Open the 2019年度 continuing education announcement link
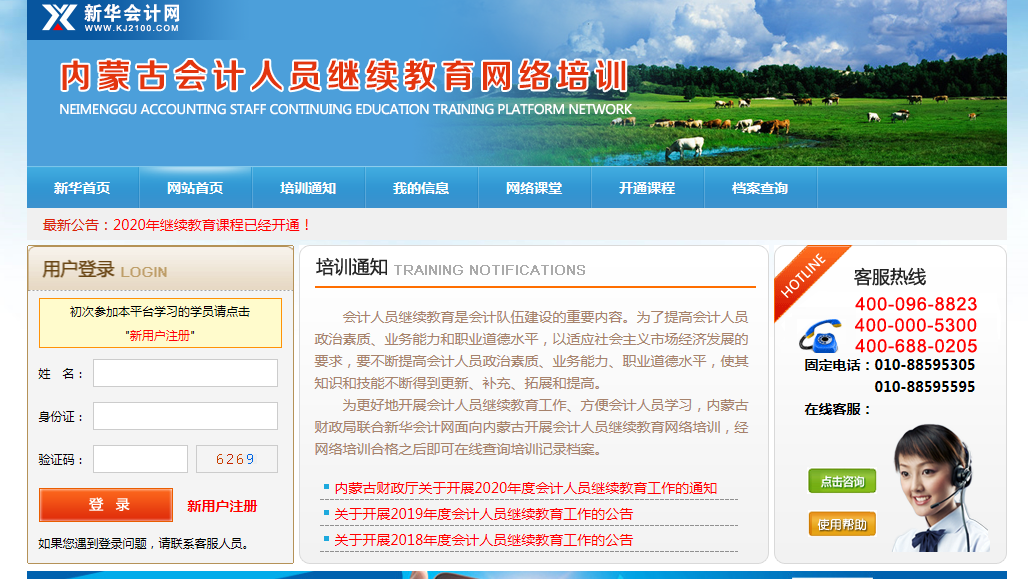Screen dimensions: 1028x579 (x=483, y=514)
